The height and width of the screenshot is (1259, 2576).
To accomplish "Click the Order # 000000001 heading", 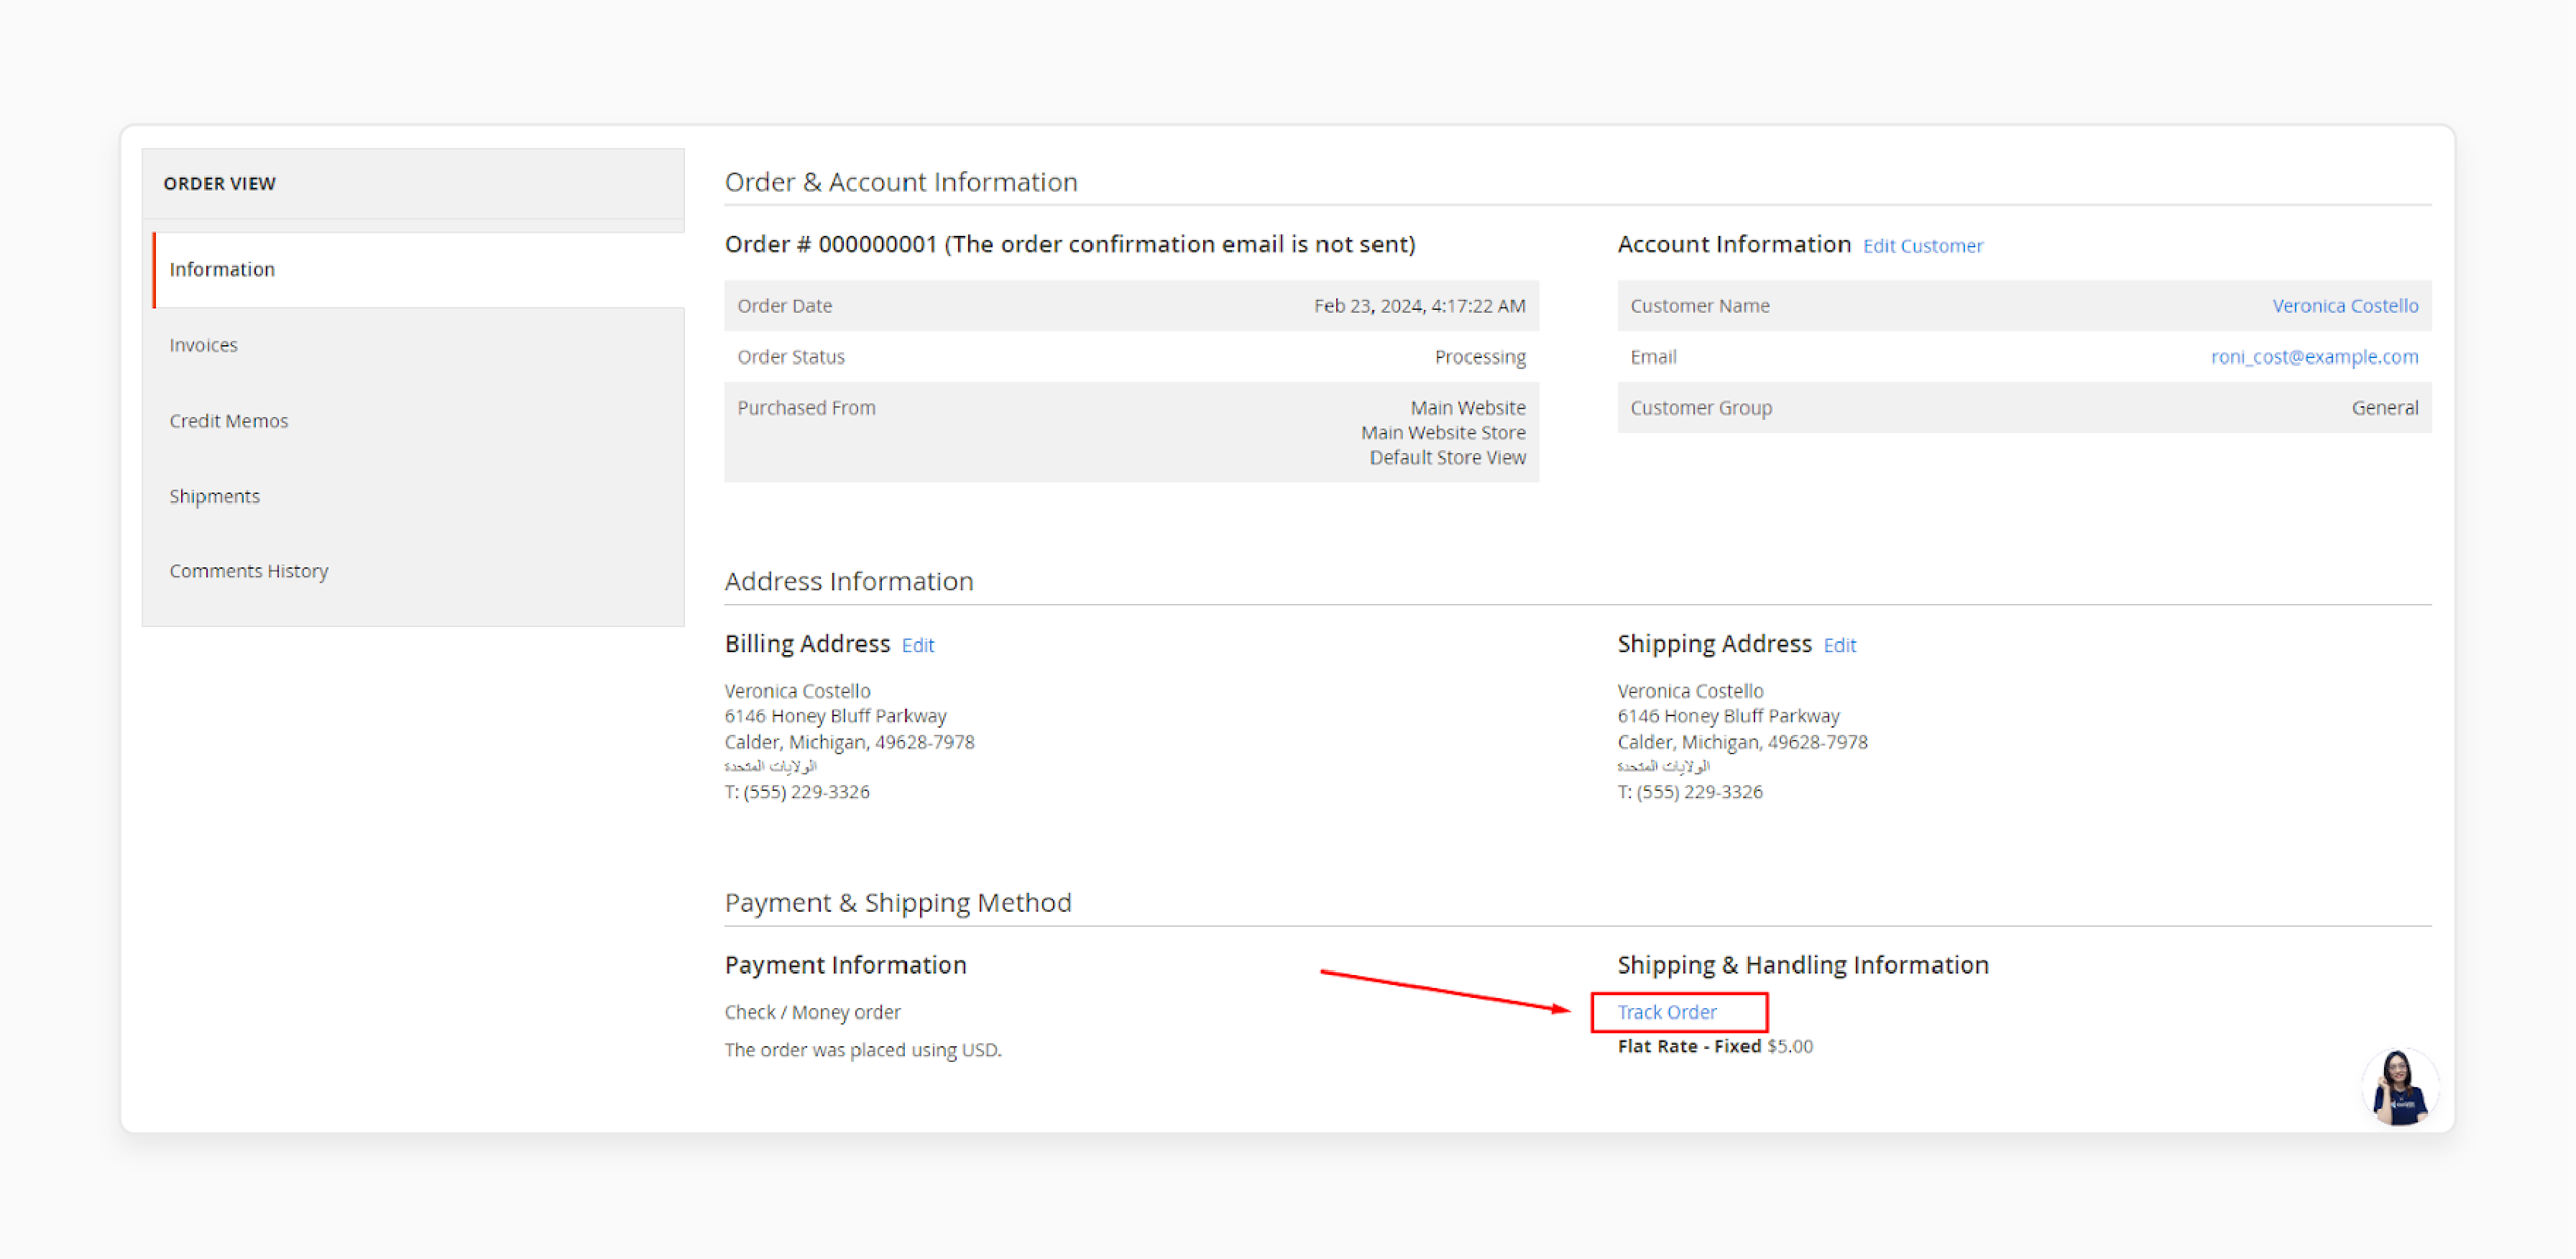I will tap(1069, 245).
